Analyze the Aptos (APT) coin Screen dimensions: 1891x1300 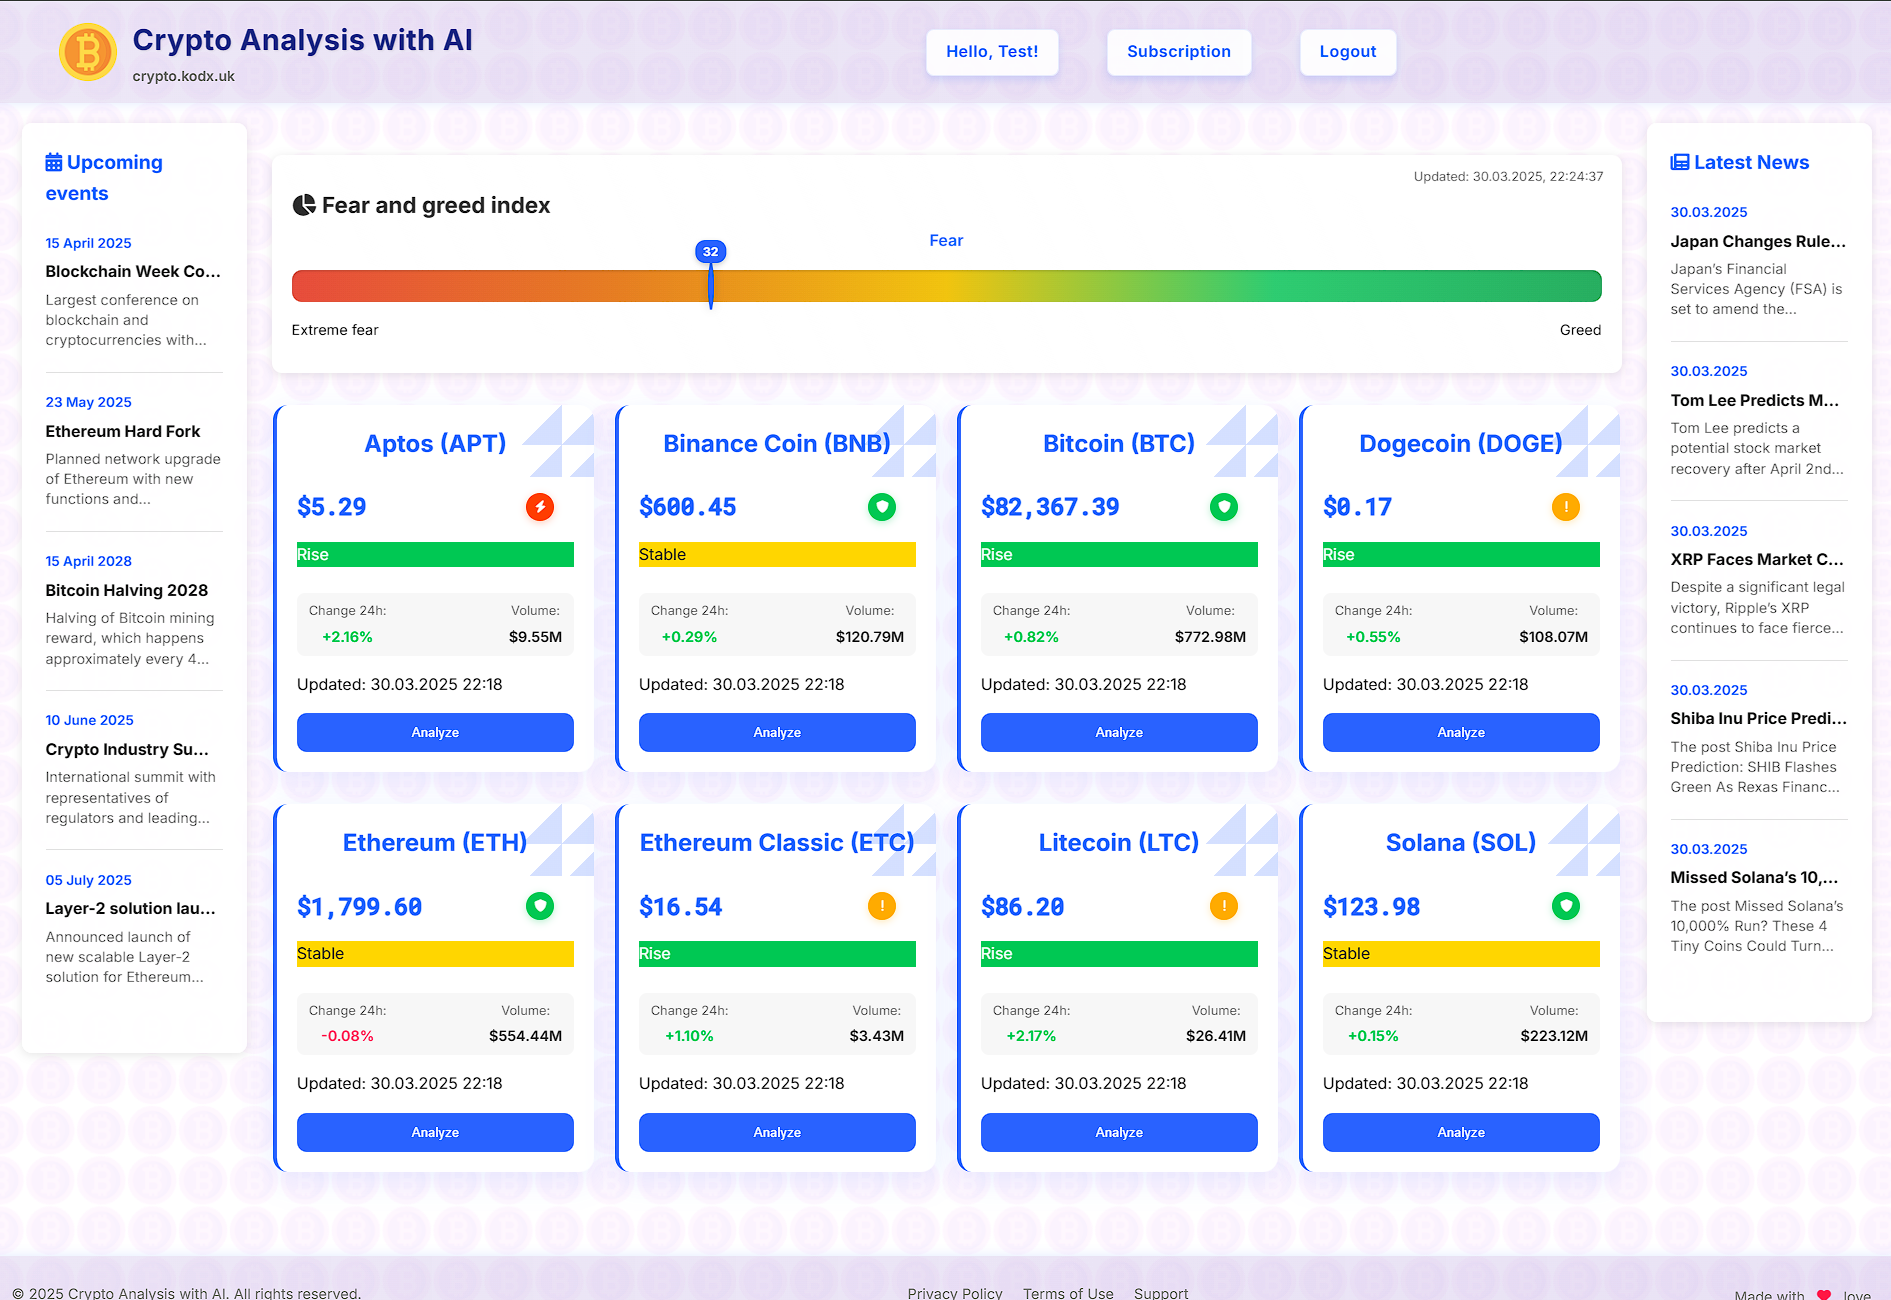tap(435, 732)
